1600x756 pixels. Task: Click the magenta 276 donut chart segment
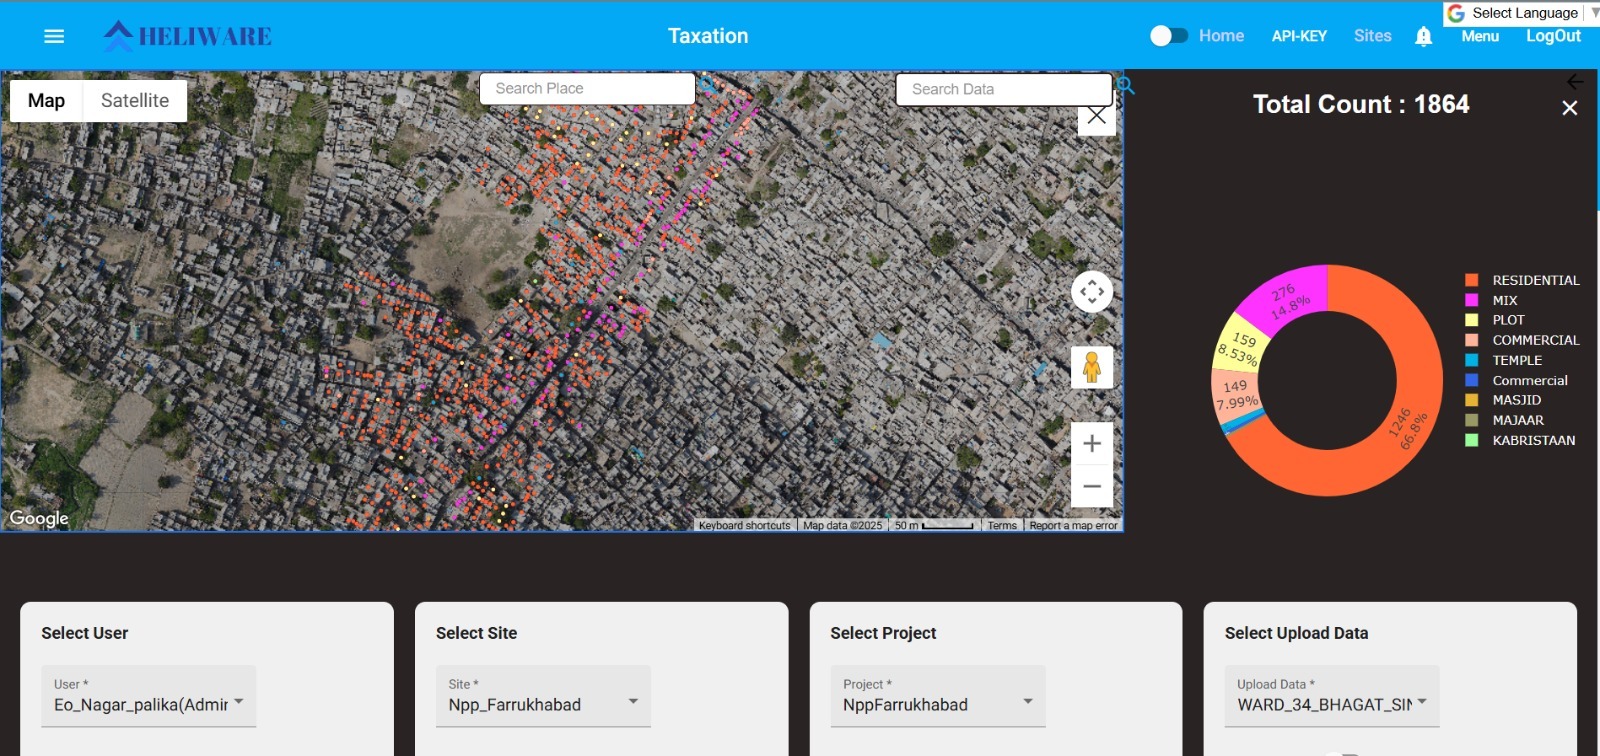(1288, 298)
